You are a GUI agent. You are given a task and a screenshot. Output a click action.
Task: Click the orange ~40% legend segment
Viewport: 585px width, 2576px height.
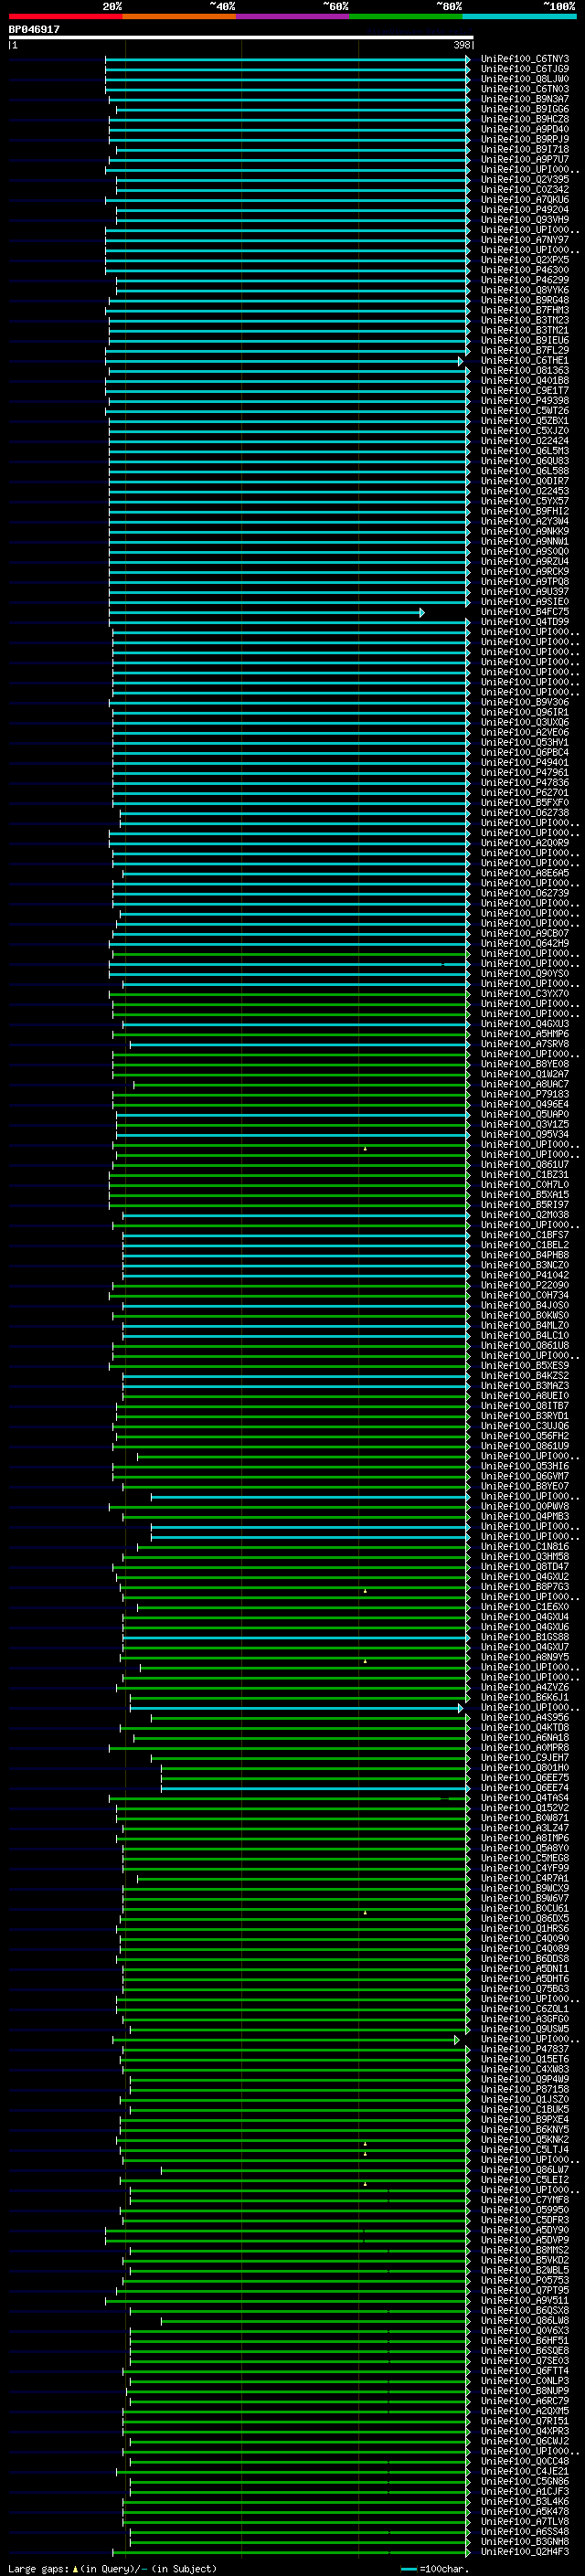(x=179, y=16)
